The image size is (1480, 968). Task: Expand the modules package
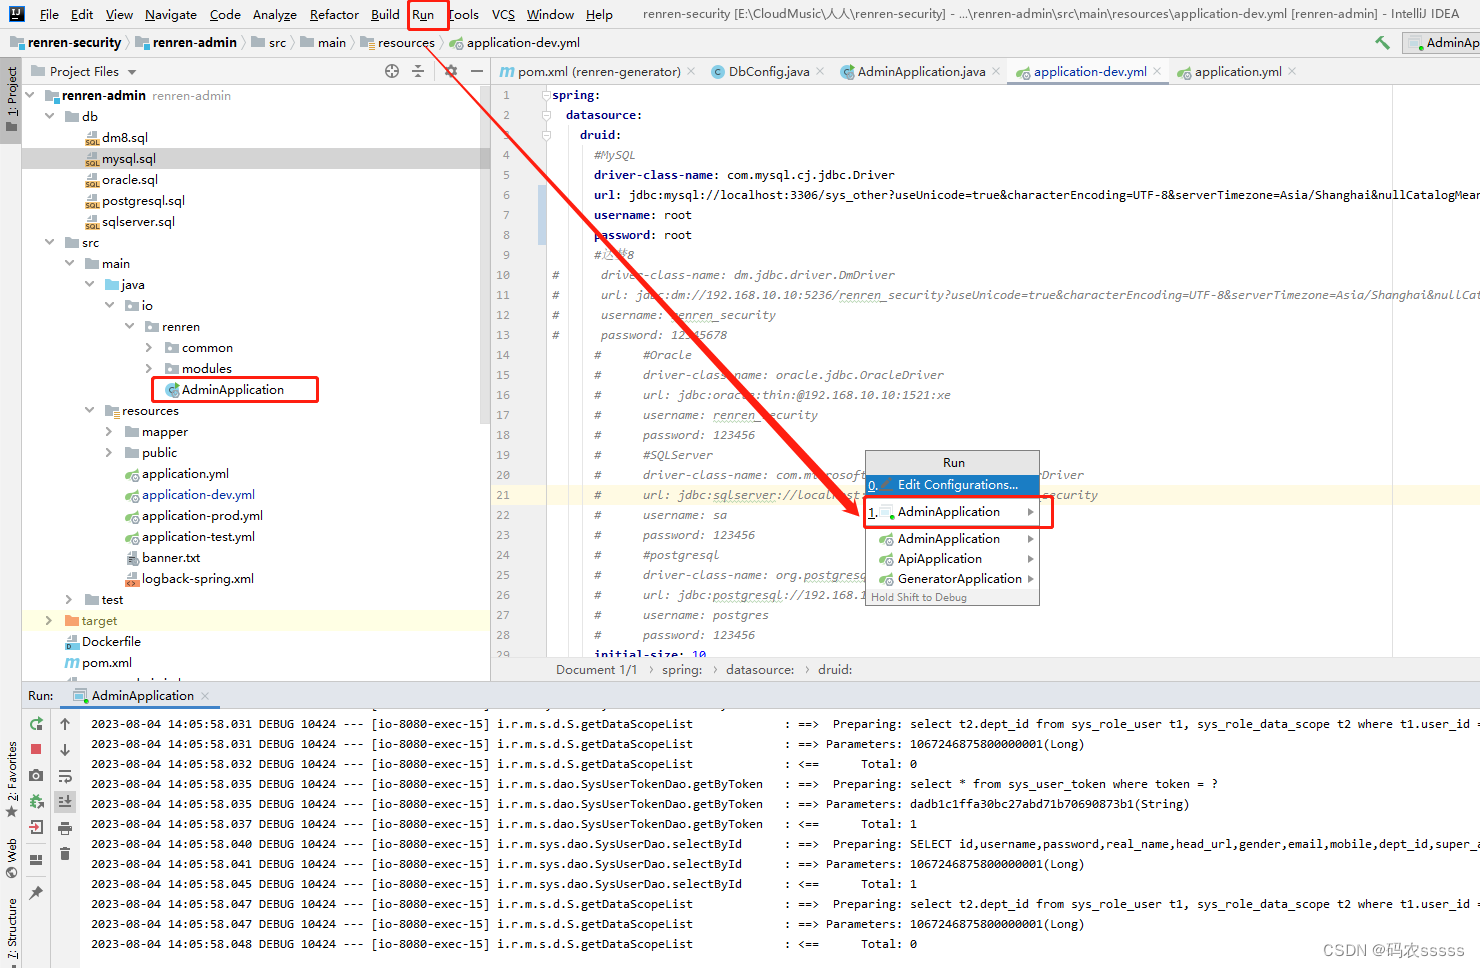pos(149,368)
